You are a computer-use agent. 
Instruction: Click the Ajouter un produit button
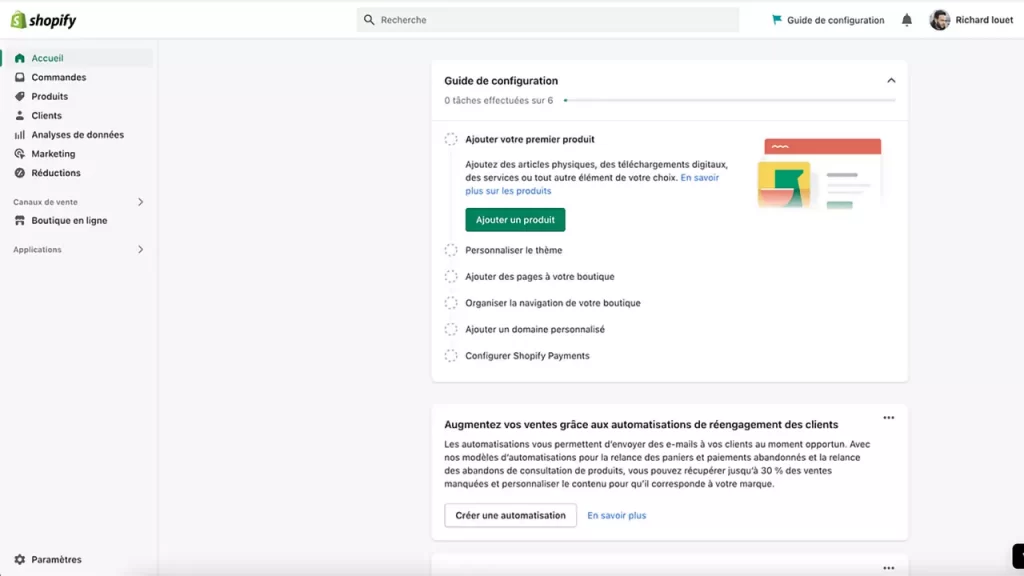(x=515, y=220)
